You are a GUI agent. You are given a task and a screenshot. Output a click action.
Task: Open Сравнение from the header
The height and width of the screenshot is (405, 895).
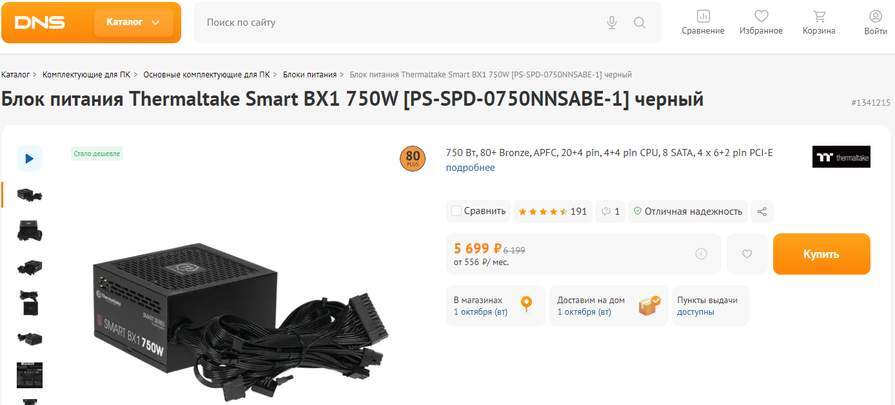tap(703, 21)
